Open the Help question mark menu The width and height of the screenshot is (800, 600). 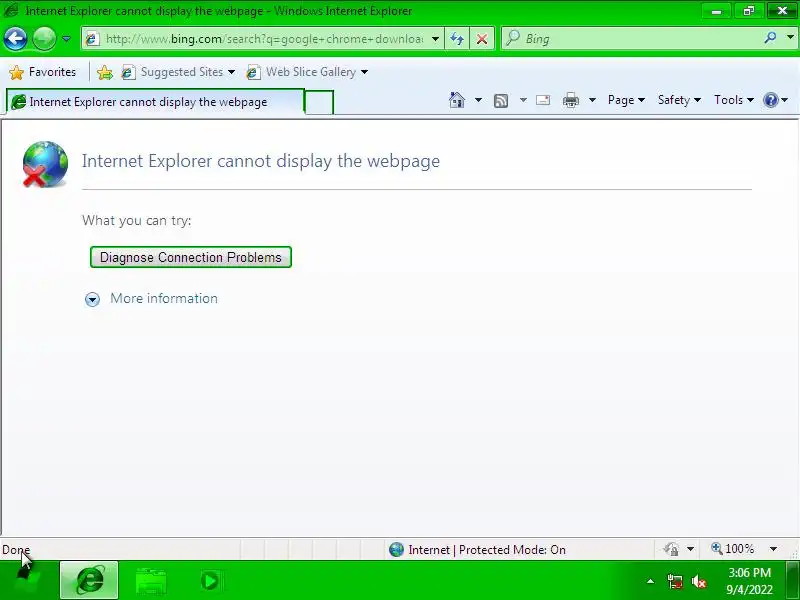pyautogui.click(x=775, y=100)
